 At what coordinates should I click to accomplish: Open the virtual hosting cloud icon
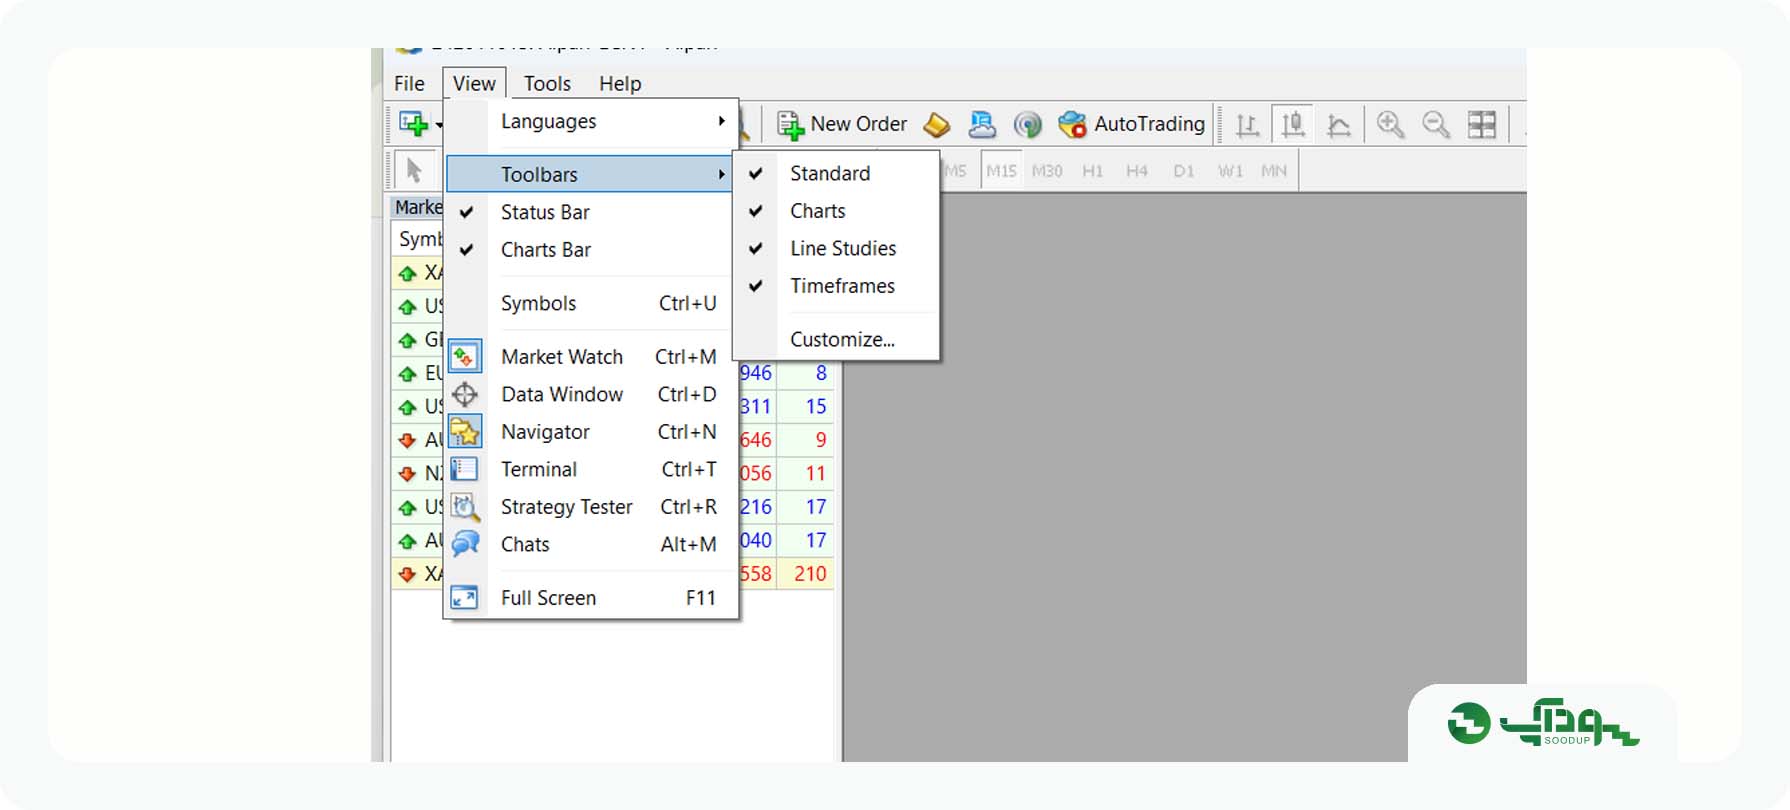click(x=982, y=124)
